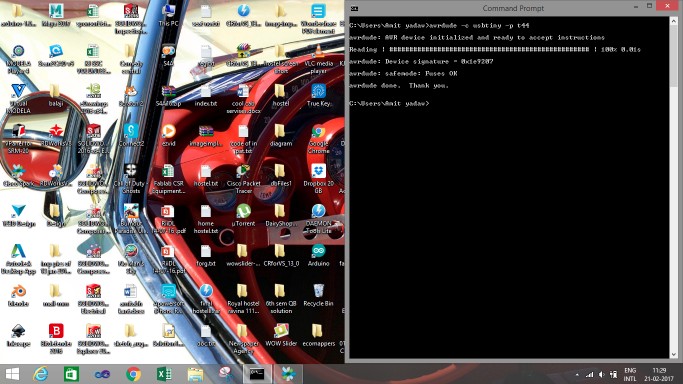Open the DAEMON Tools Lite shortcut

(318, 219)
